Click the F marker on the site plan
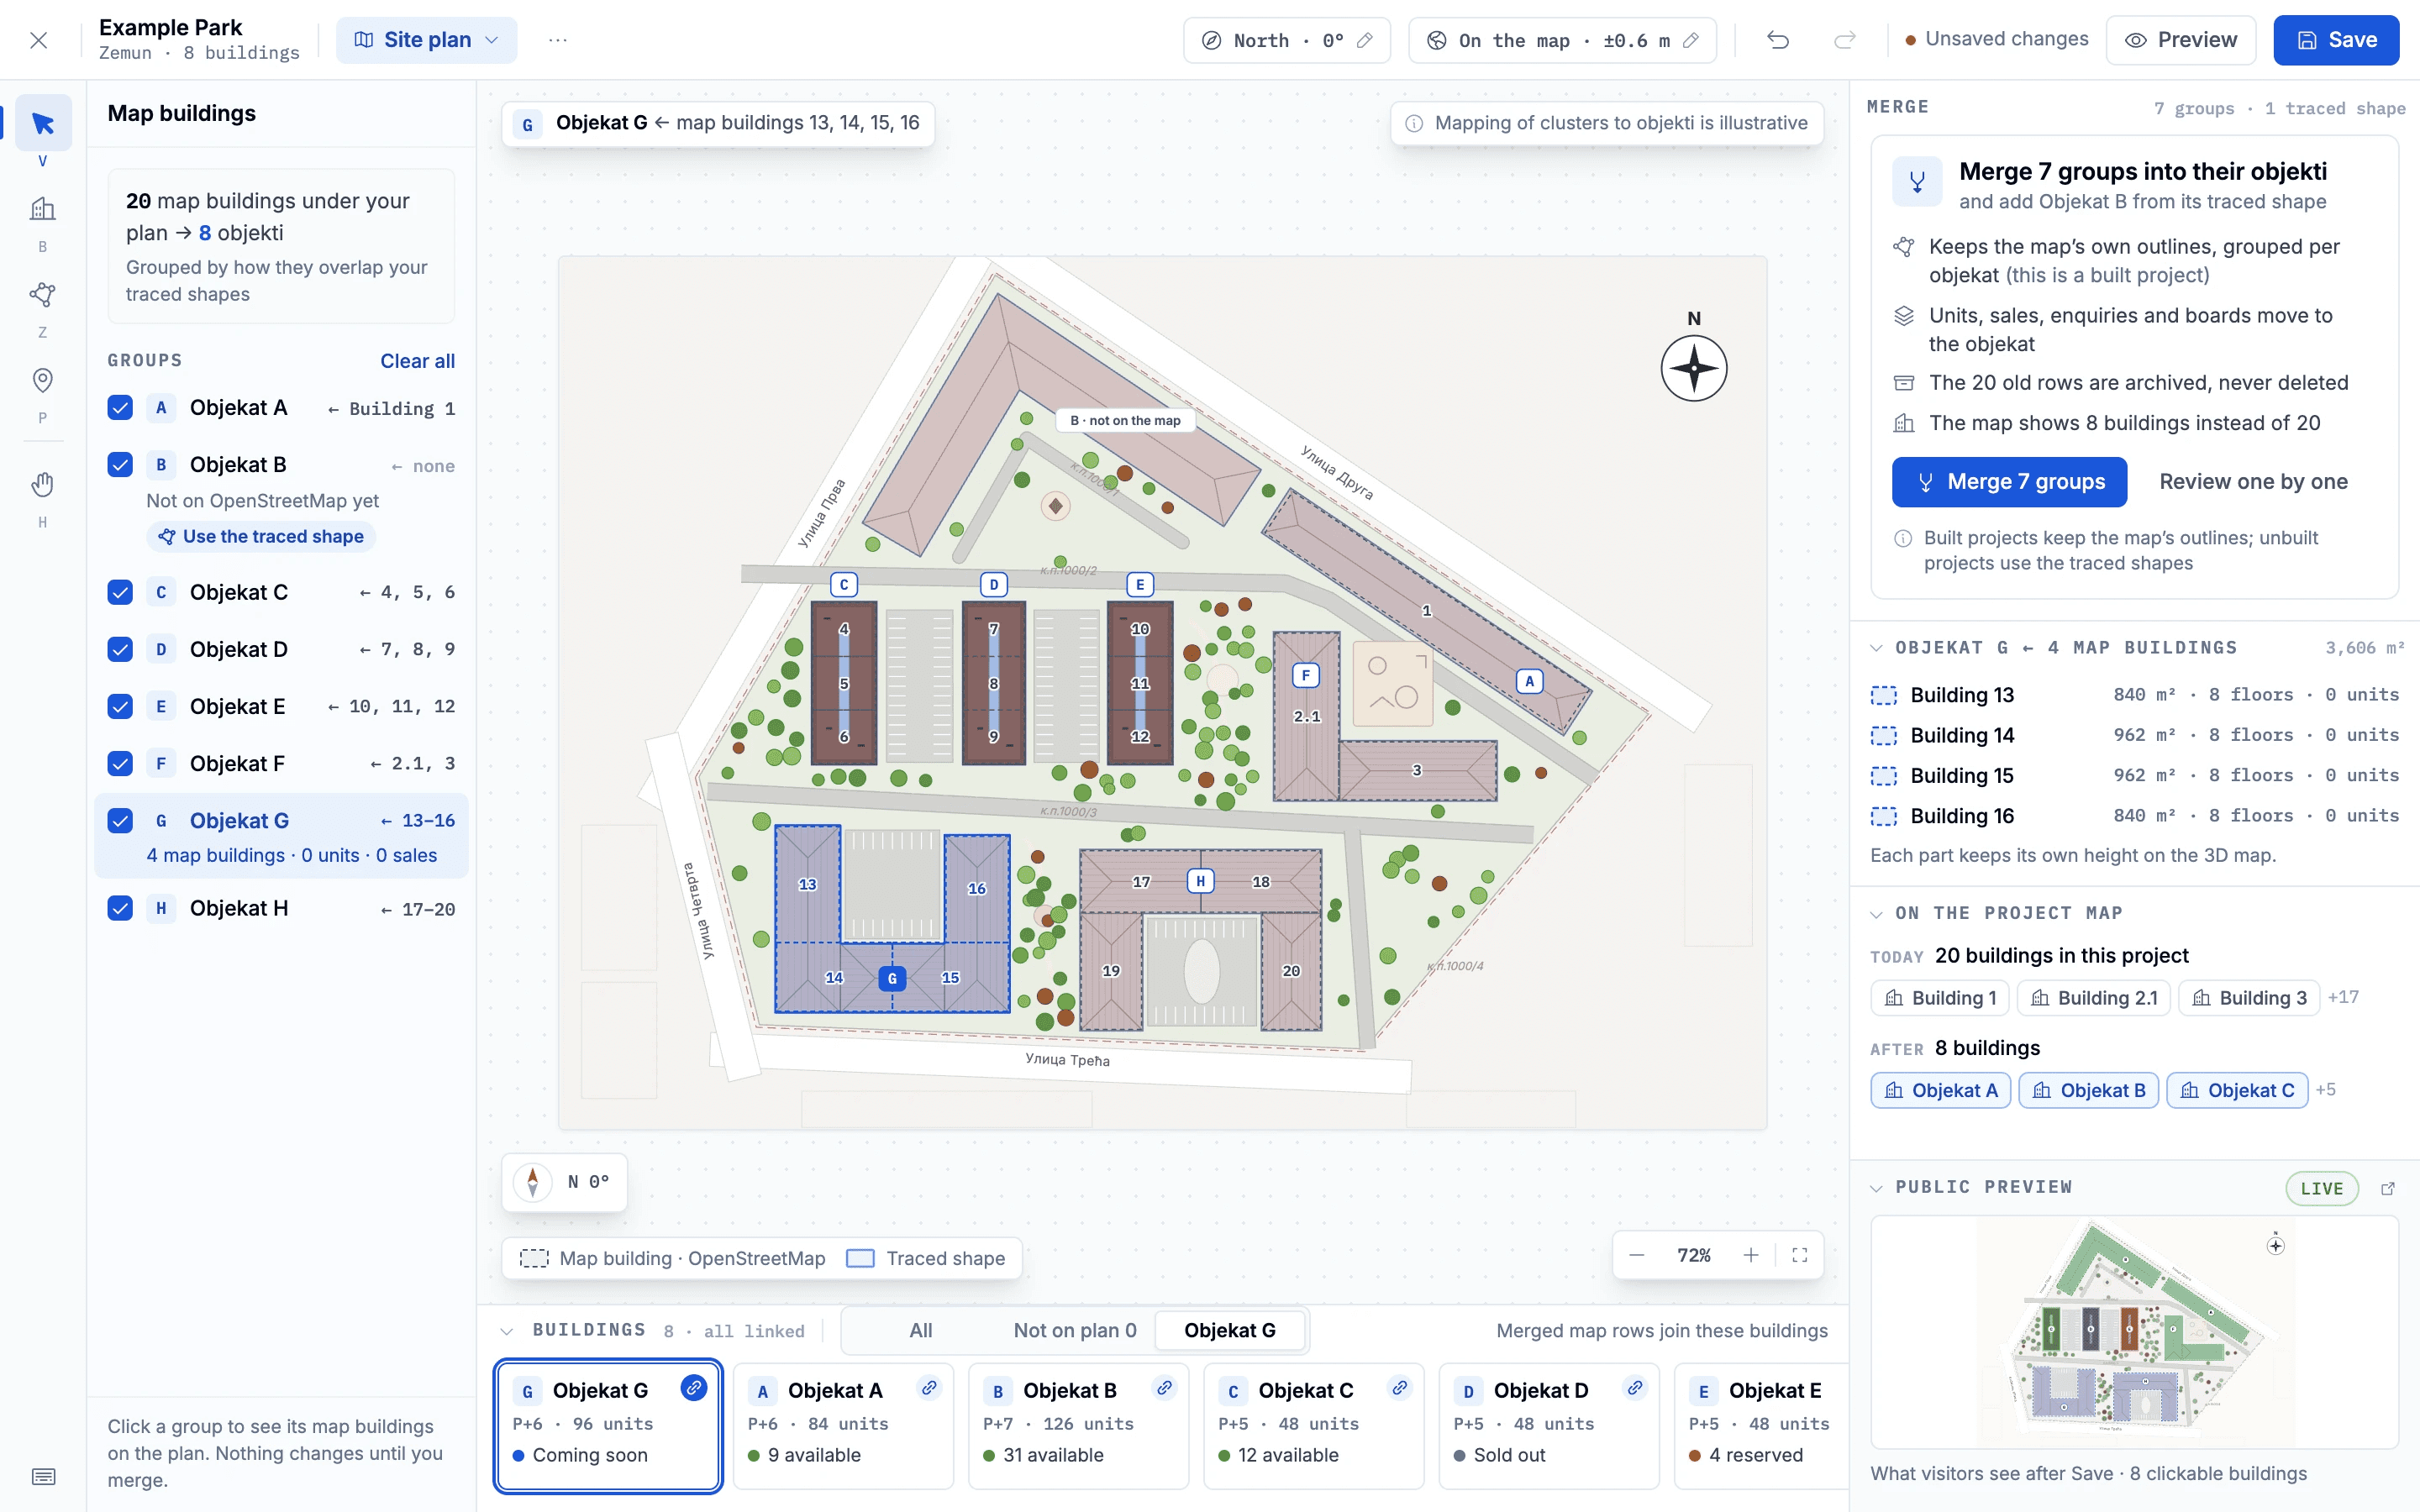This screenshot has width=2420, height=1512. pos(1306,676)
